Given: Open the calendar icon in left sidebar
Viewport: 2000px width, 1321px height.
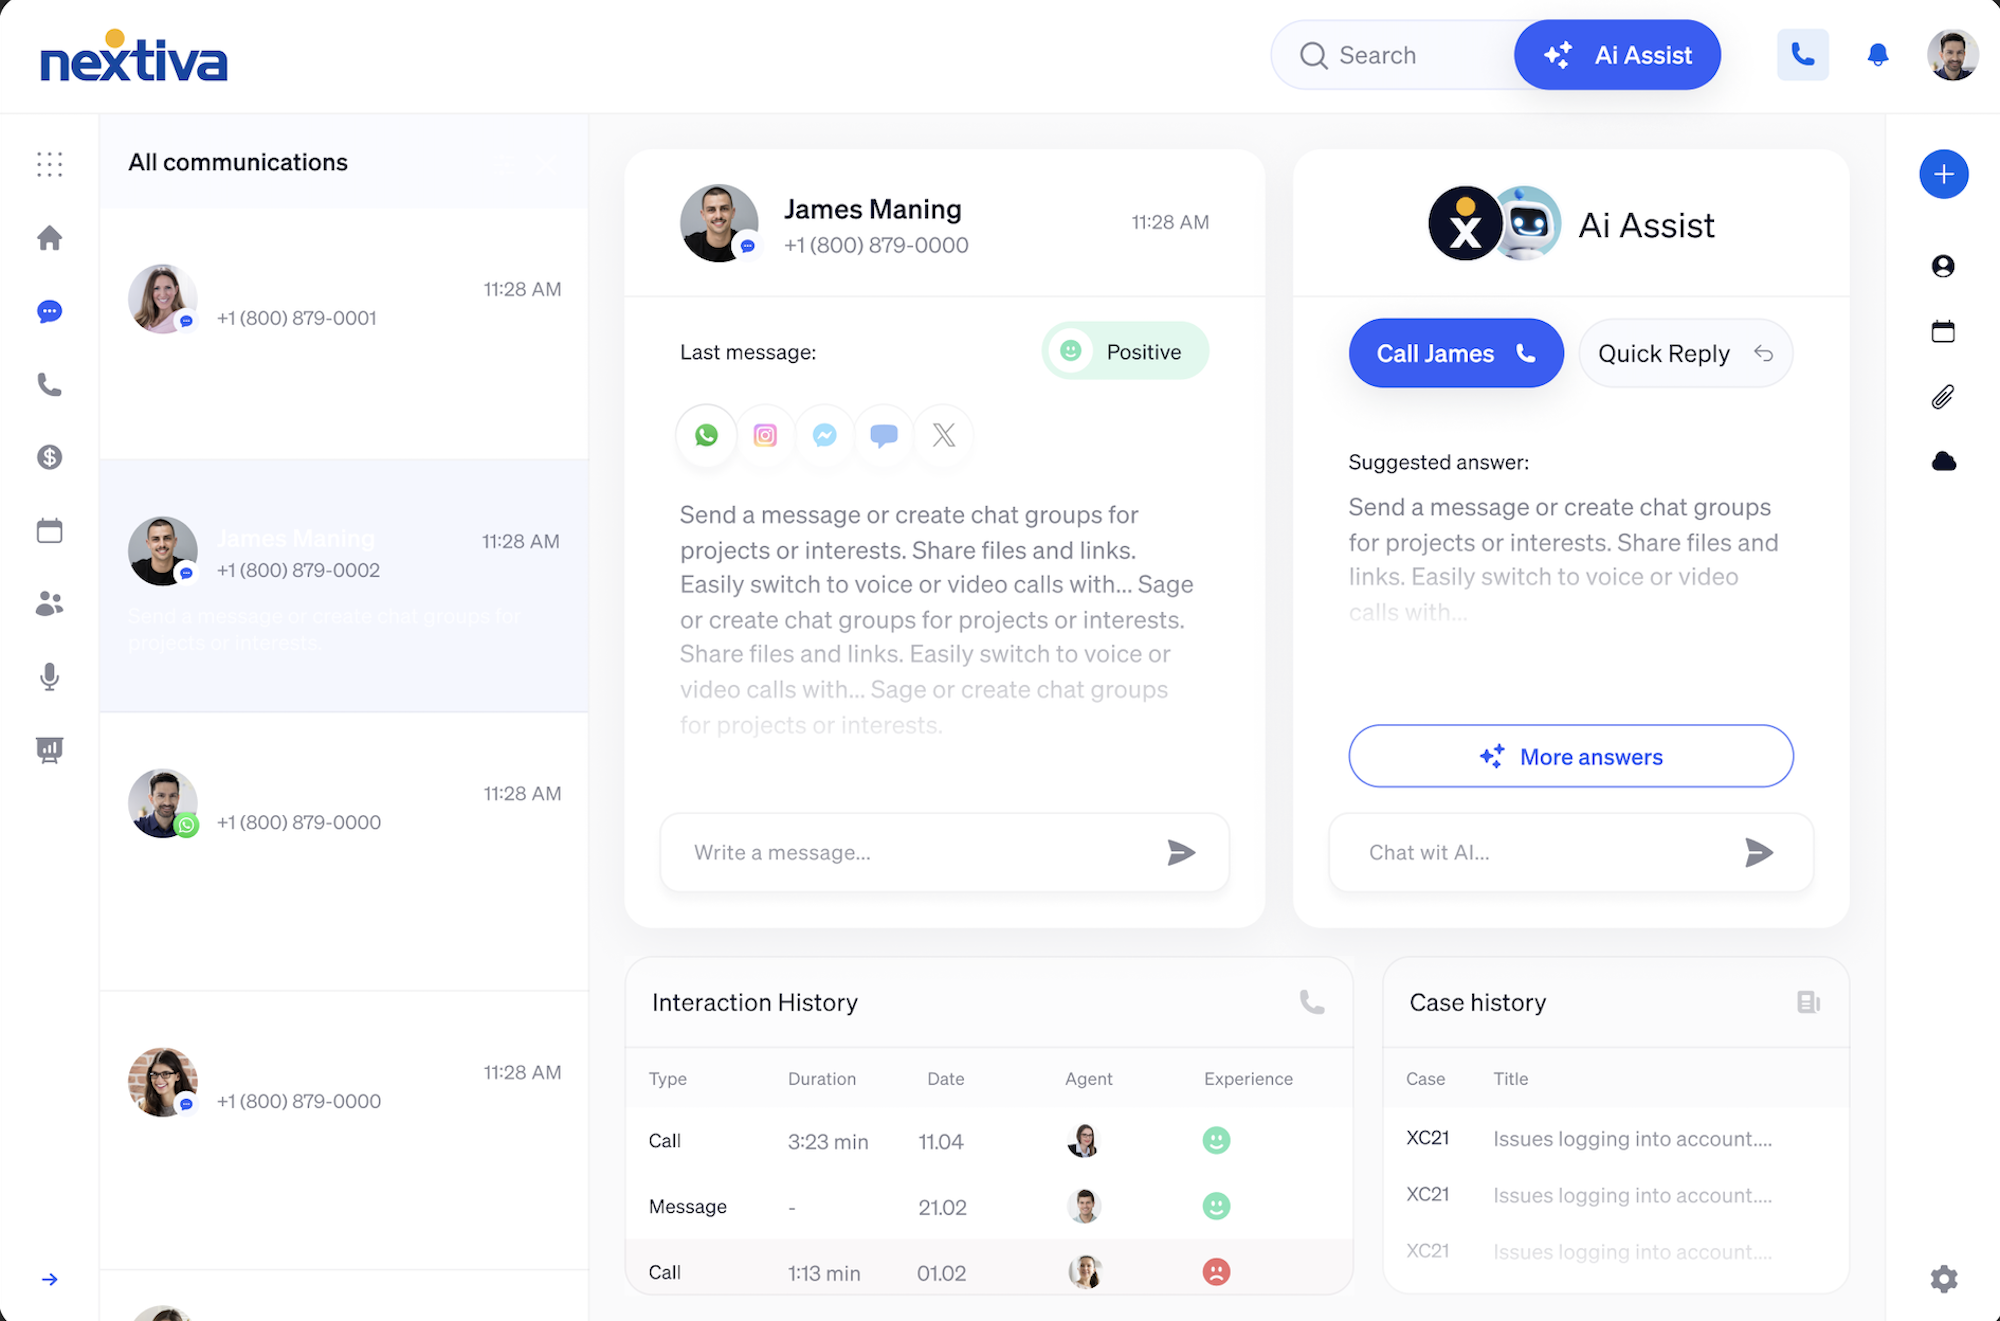Looking at the screenshot, I should [x=49, y=530].
